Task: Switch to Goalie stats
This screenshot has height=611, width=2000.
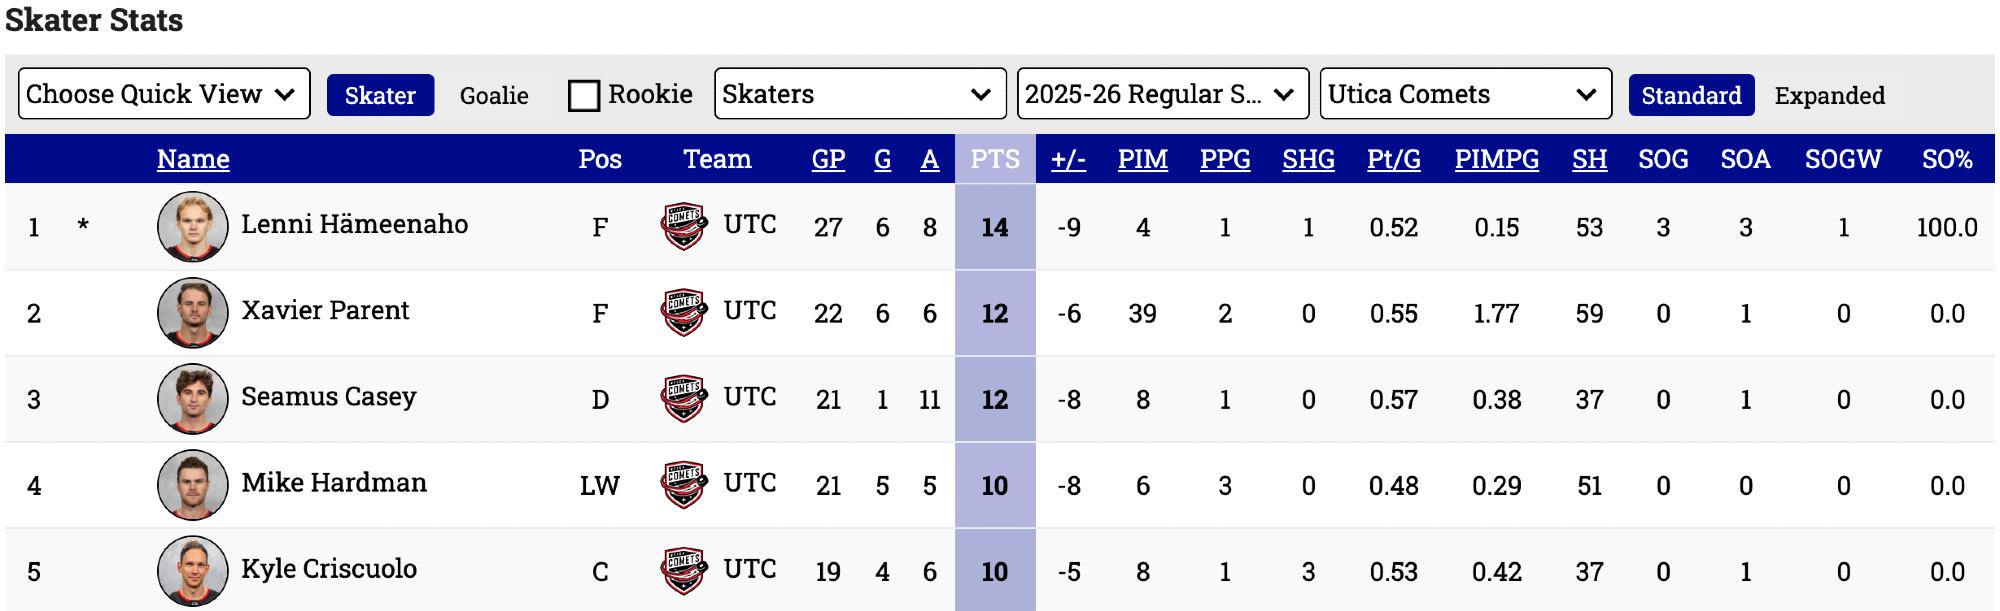Action: tap(494, 96)
